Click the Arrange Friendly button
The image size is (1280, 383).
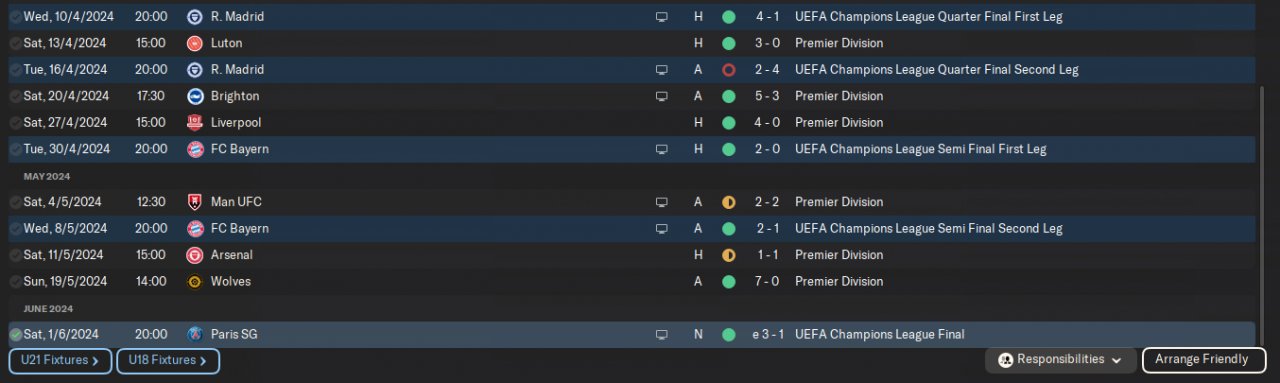pyautogui.click(x=1203, y=360)
